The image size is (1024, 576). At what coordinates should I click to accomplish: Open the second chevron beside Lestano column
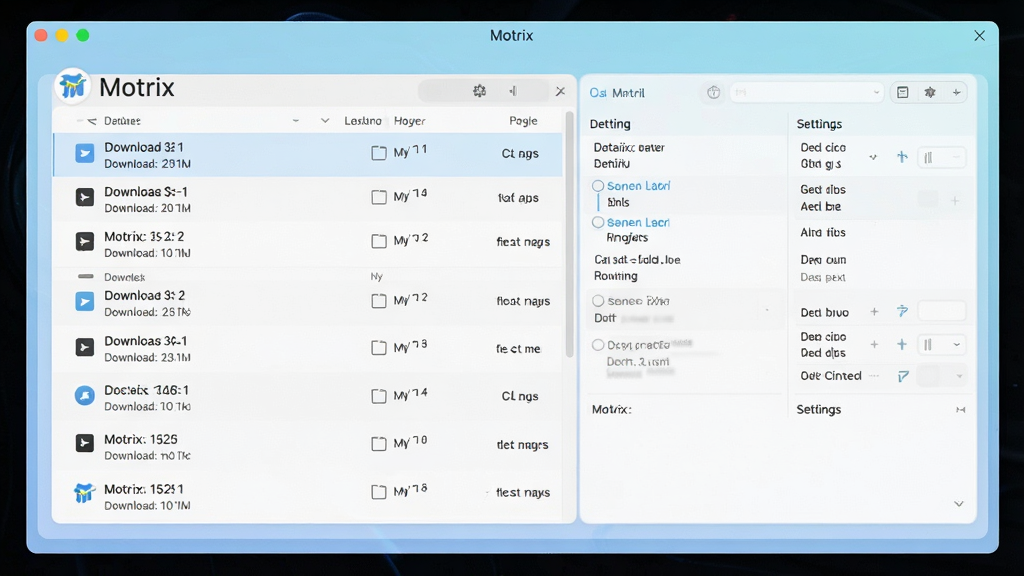click(x=325, y=121)
